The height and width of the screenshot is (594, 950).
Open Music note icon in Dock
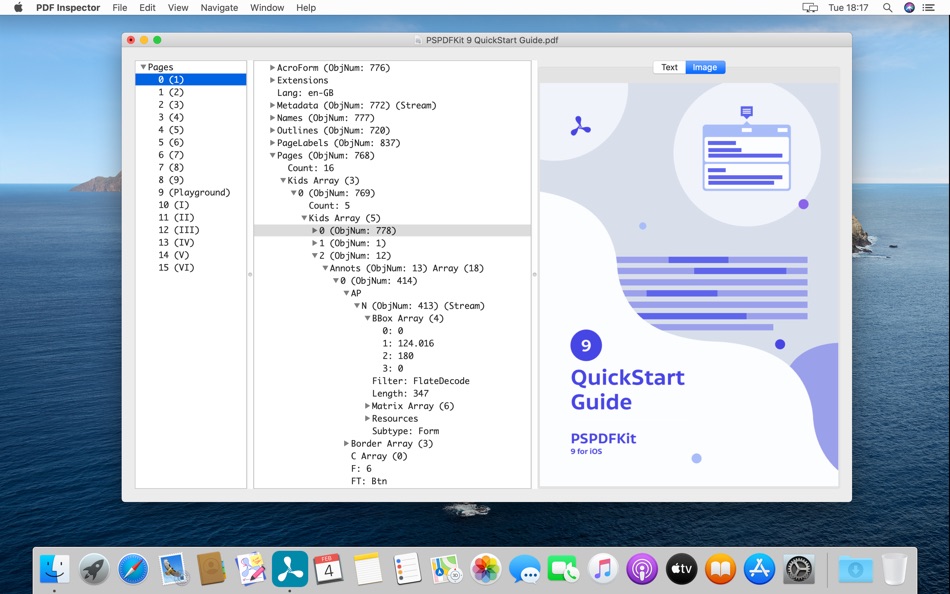pyautogui.click(x=602, y=569)
